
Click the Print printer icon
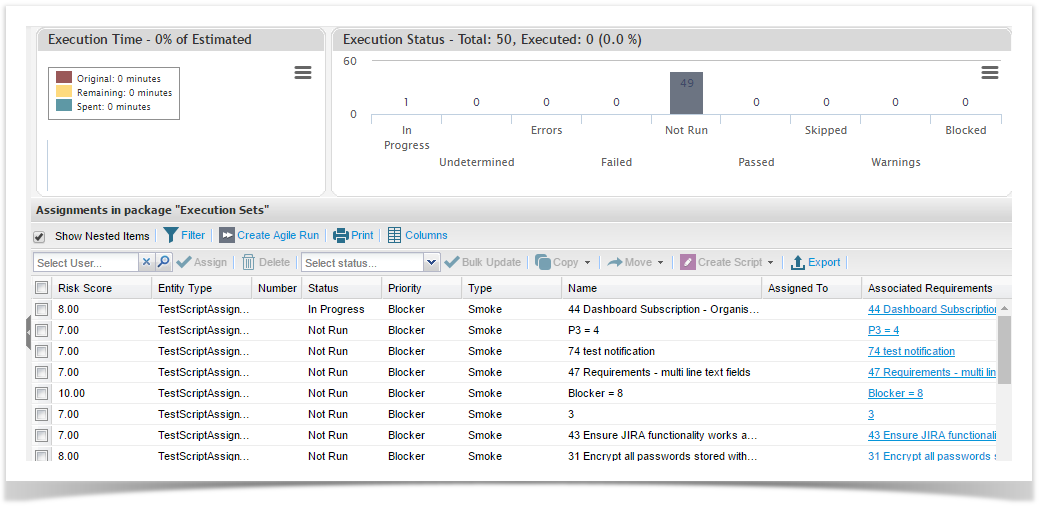[x=341, y=235]
